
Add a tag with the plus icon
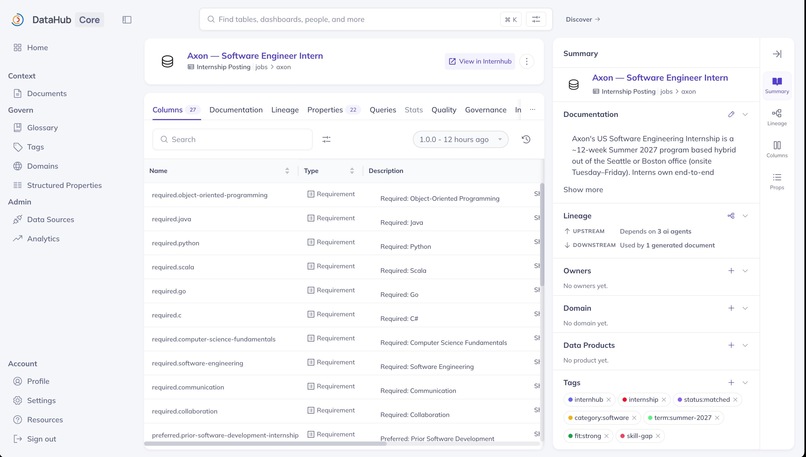point(731,382)
